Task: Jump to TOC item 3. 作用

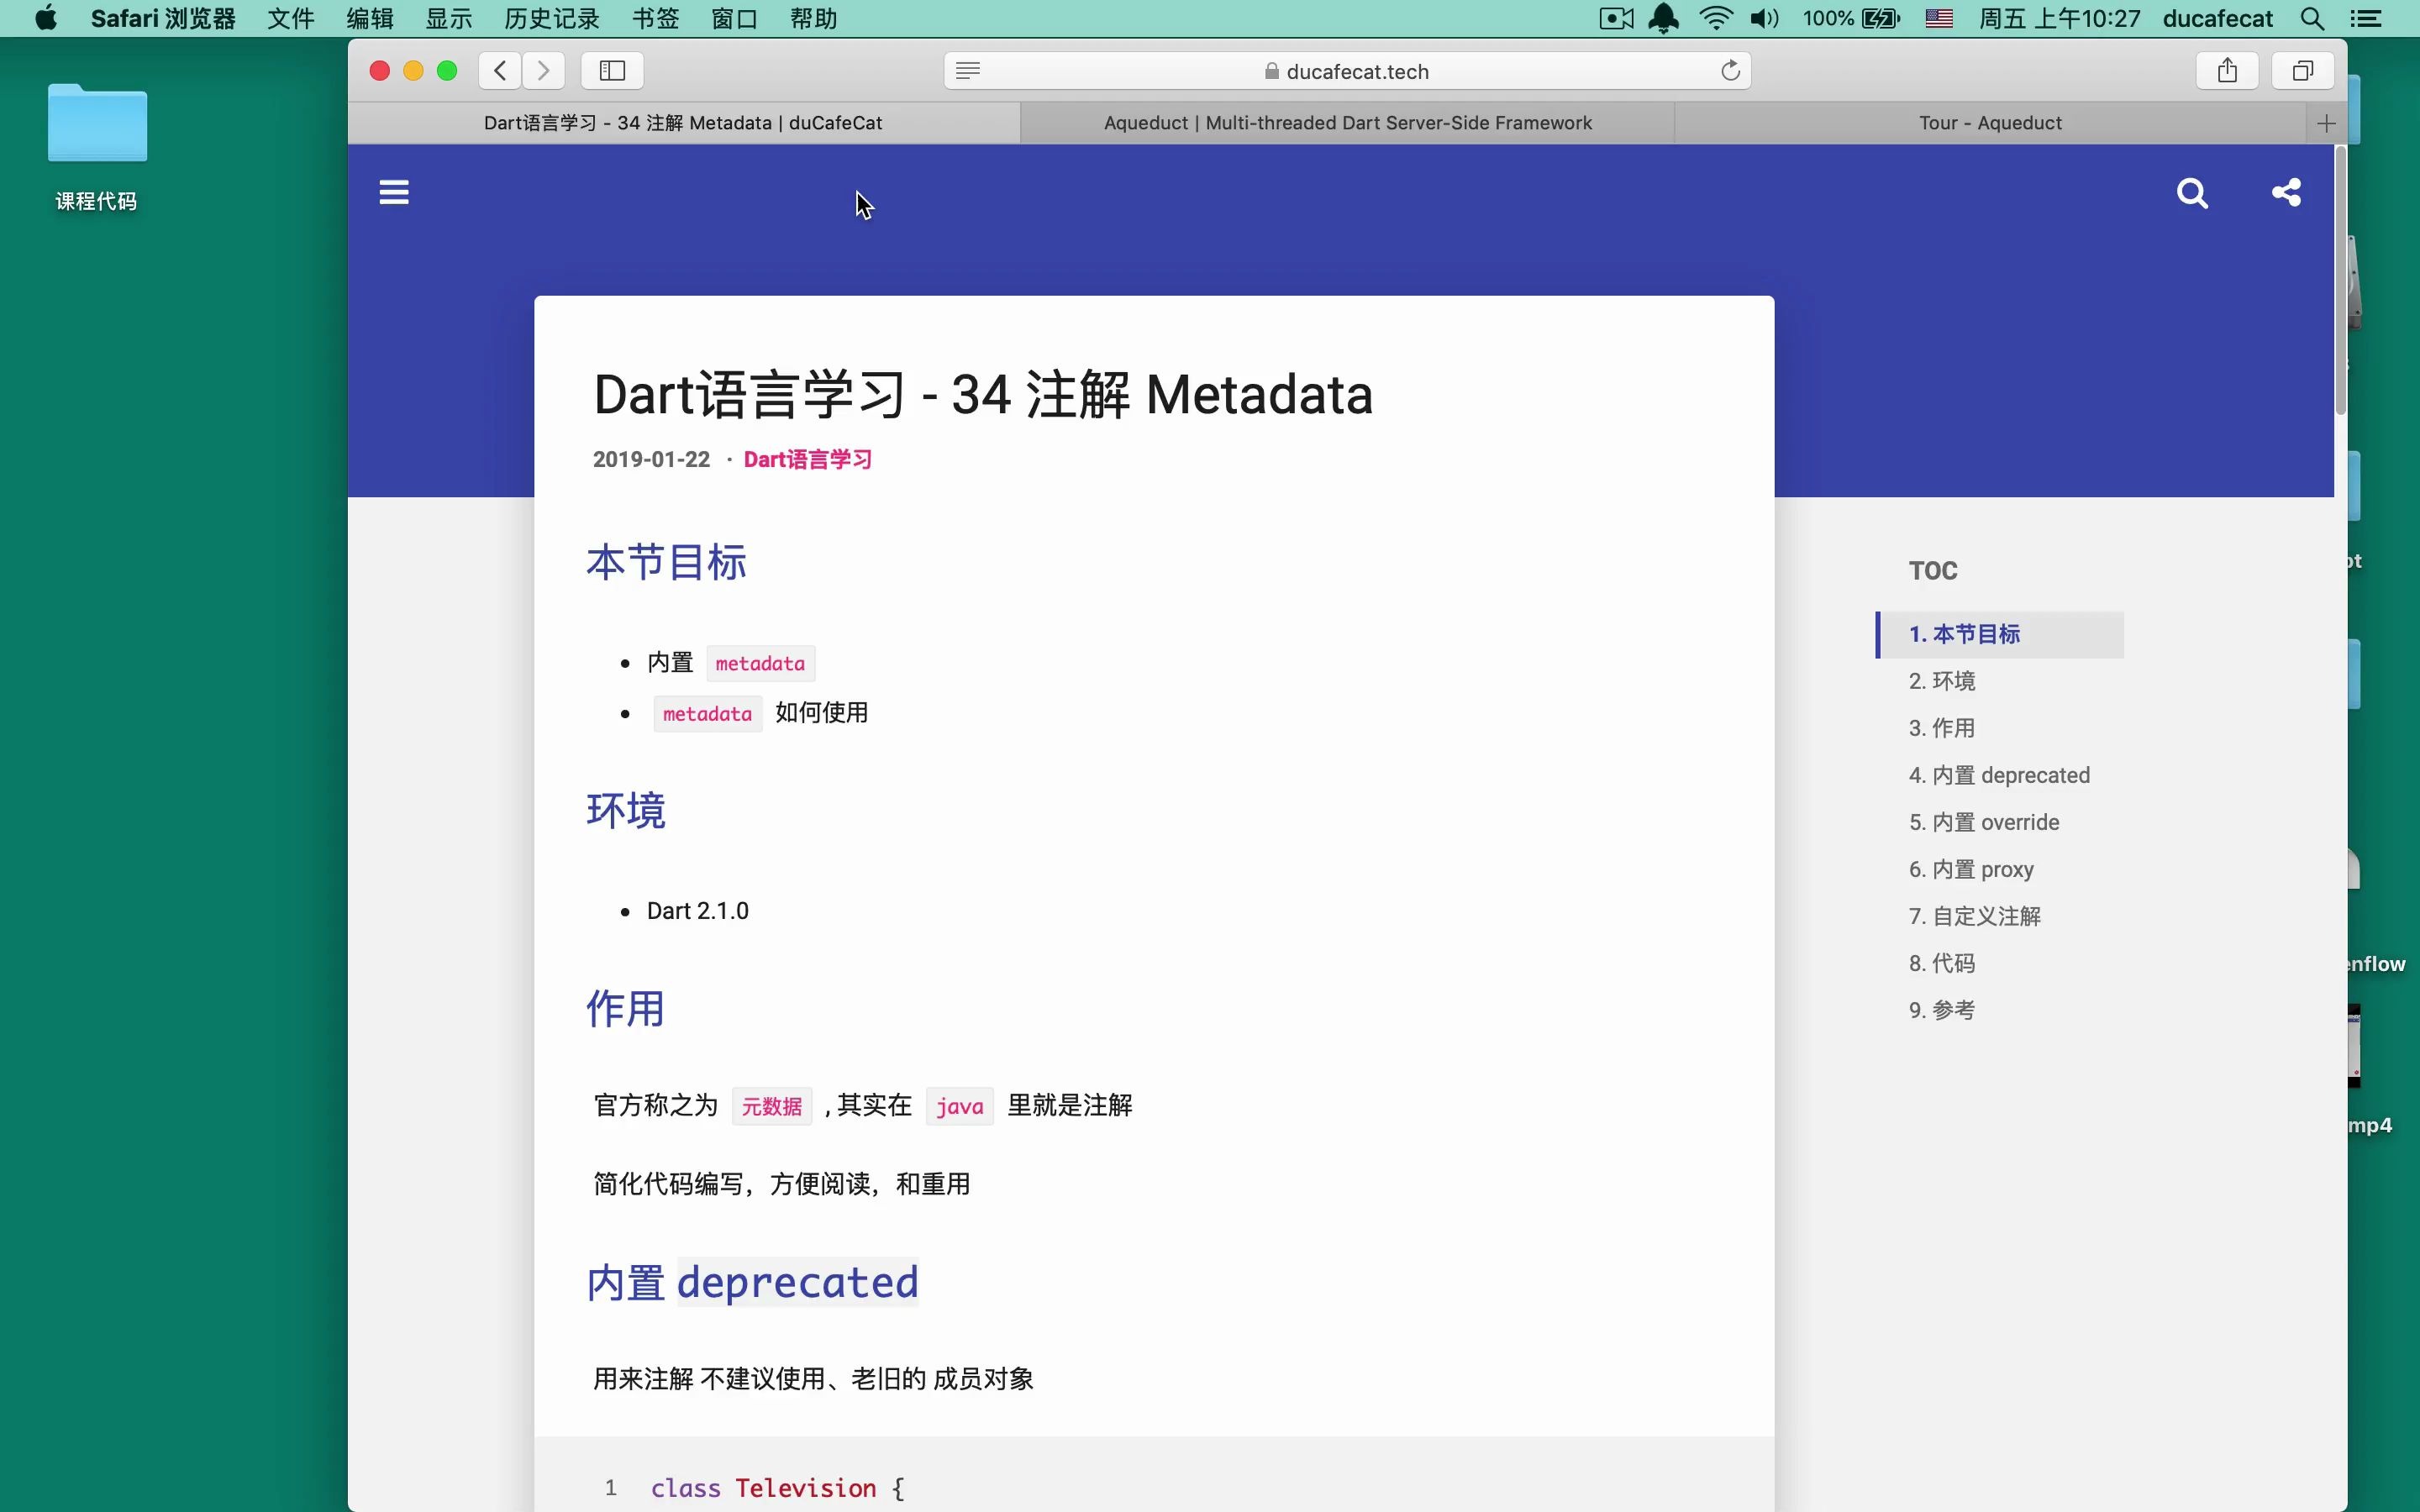Action: click(1942, 728)
